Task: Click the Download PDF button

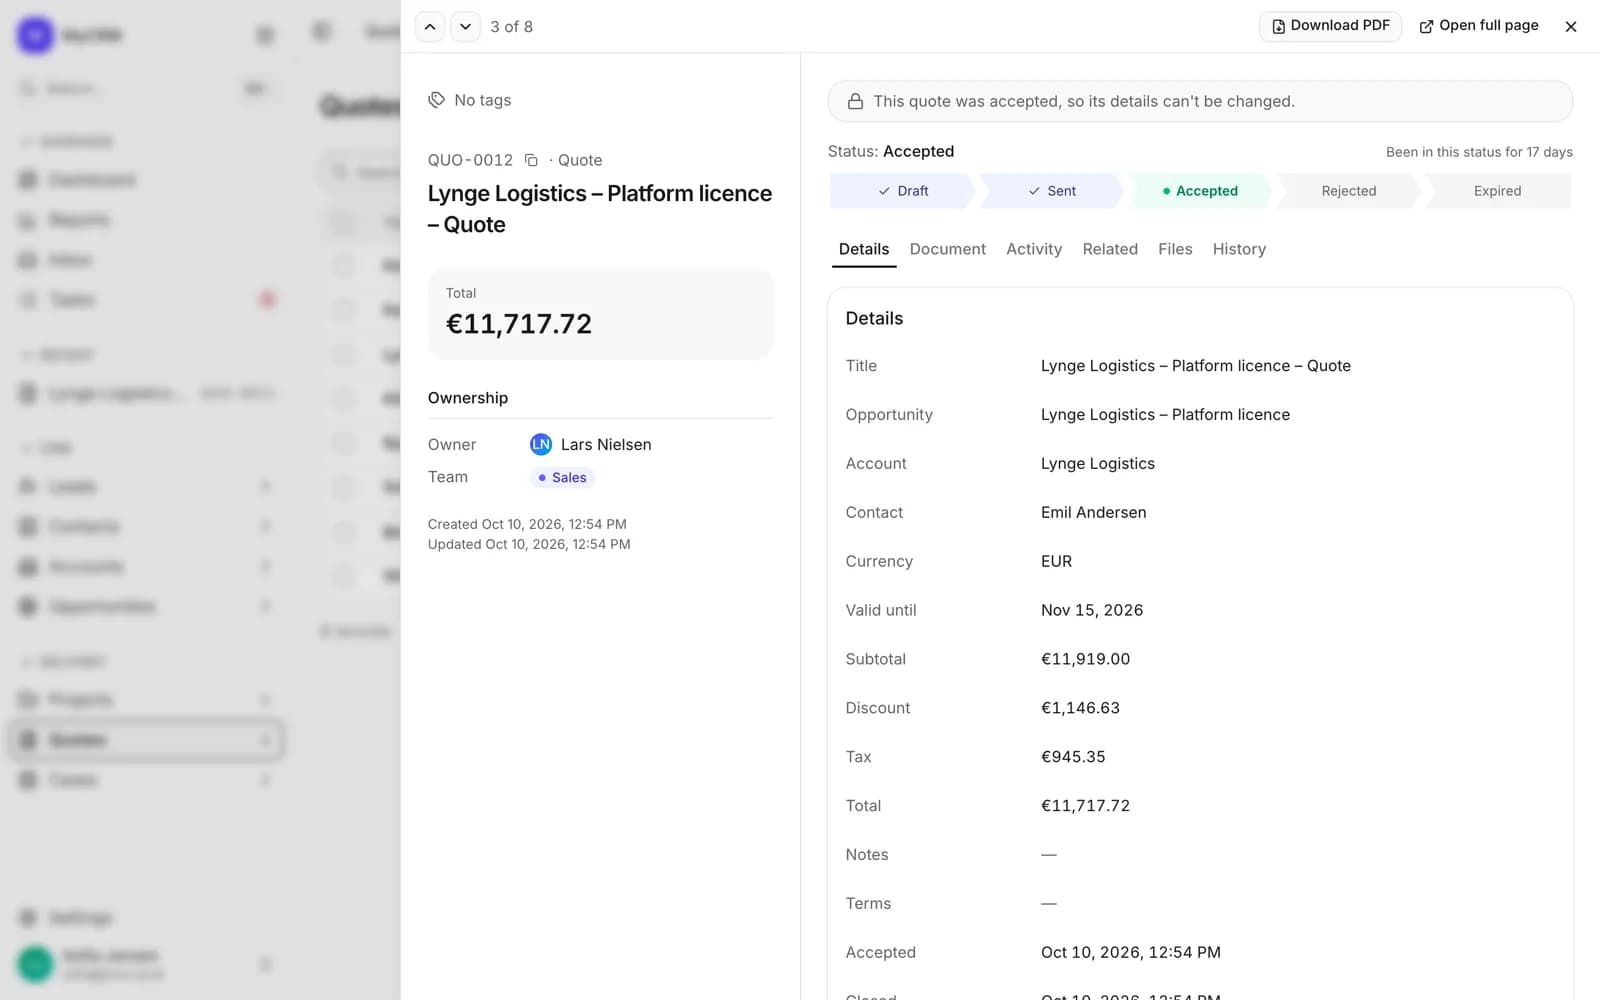Action: 1330,26
